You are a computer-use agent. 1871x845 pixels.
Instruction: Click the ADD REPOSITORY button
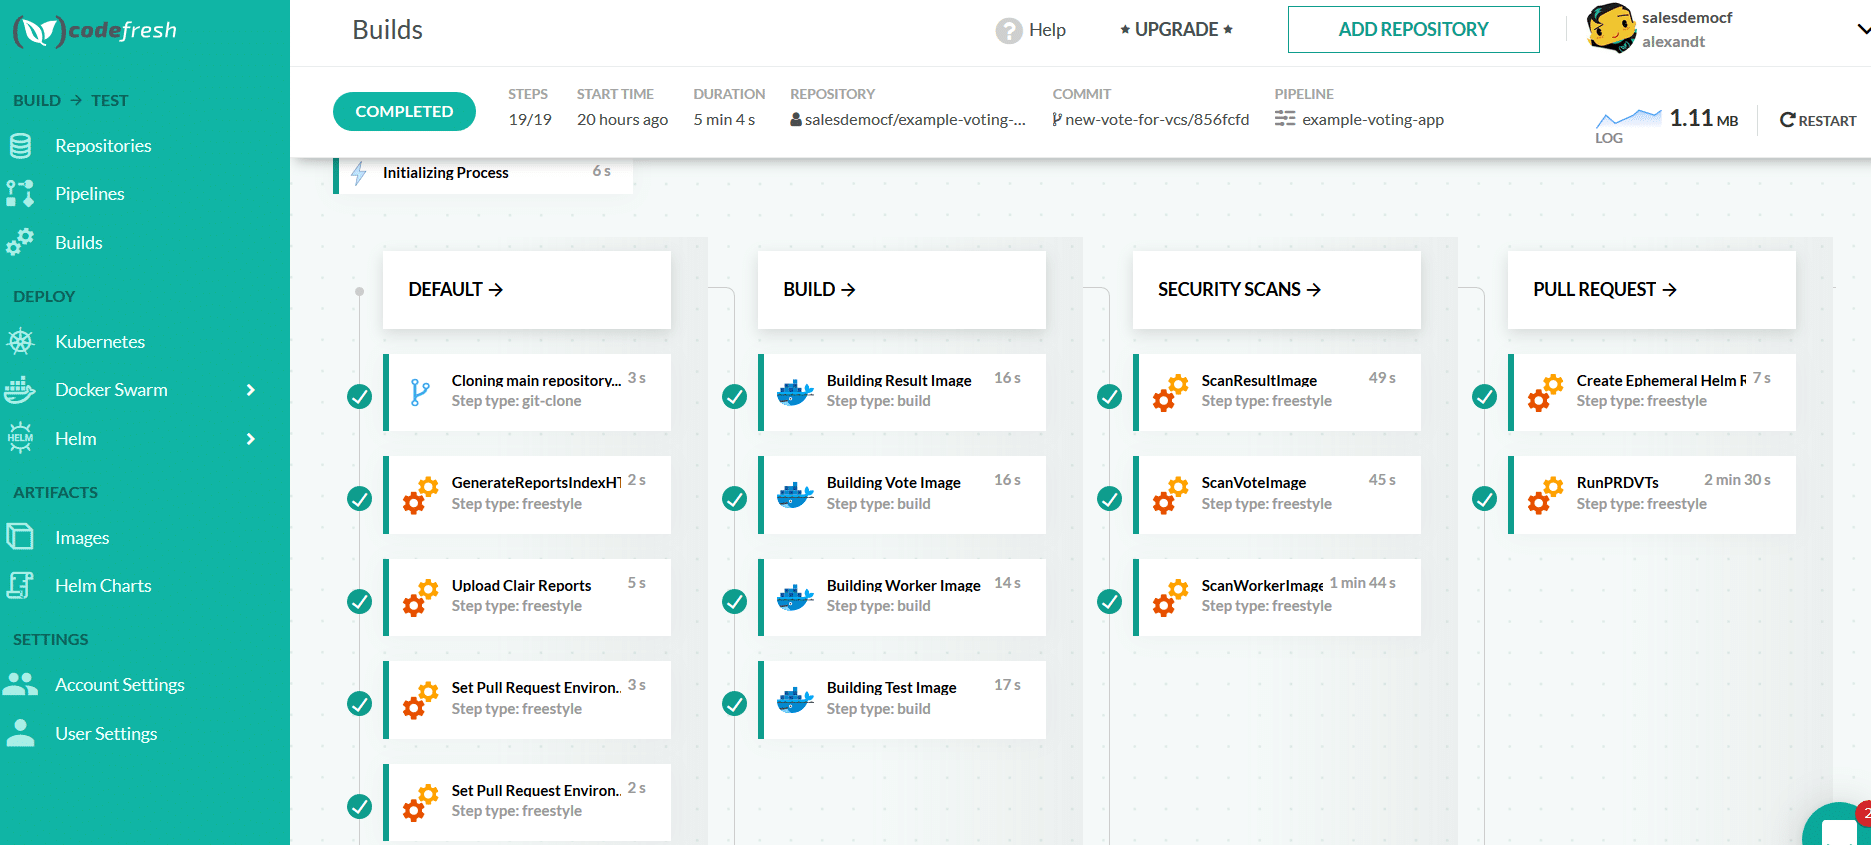pos(1412,30)
